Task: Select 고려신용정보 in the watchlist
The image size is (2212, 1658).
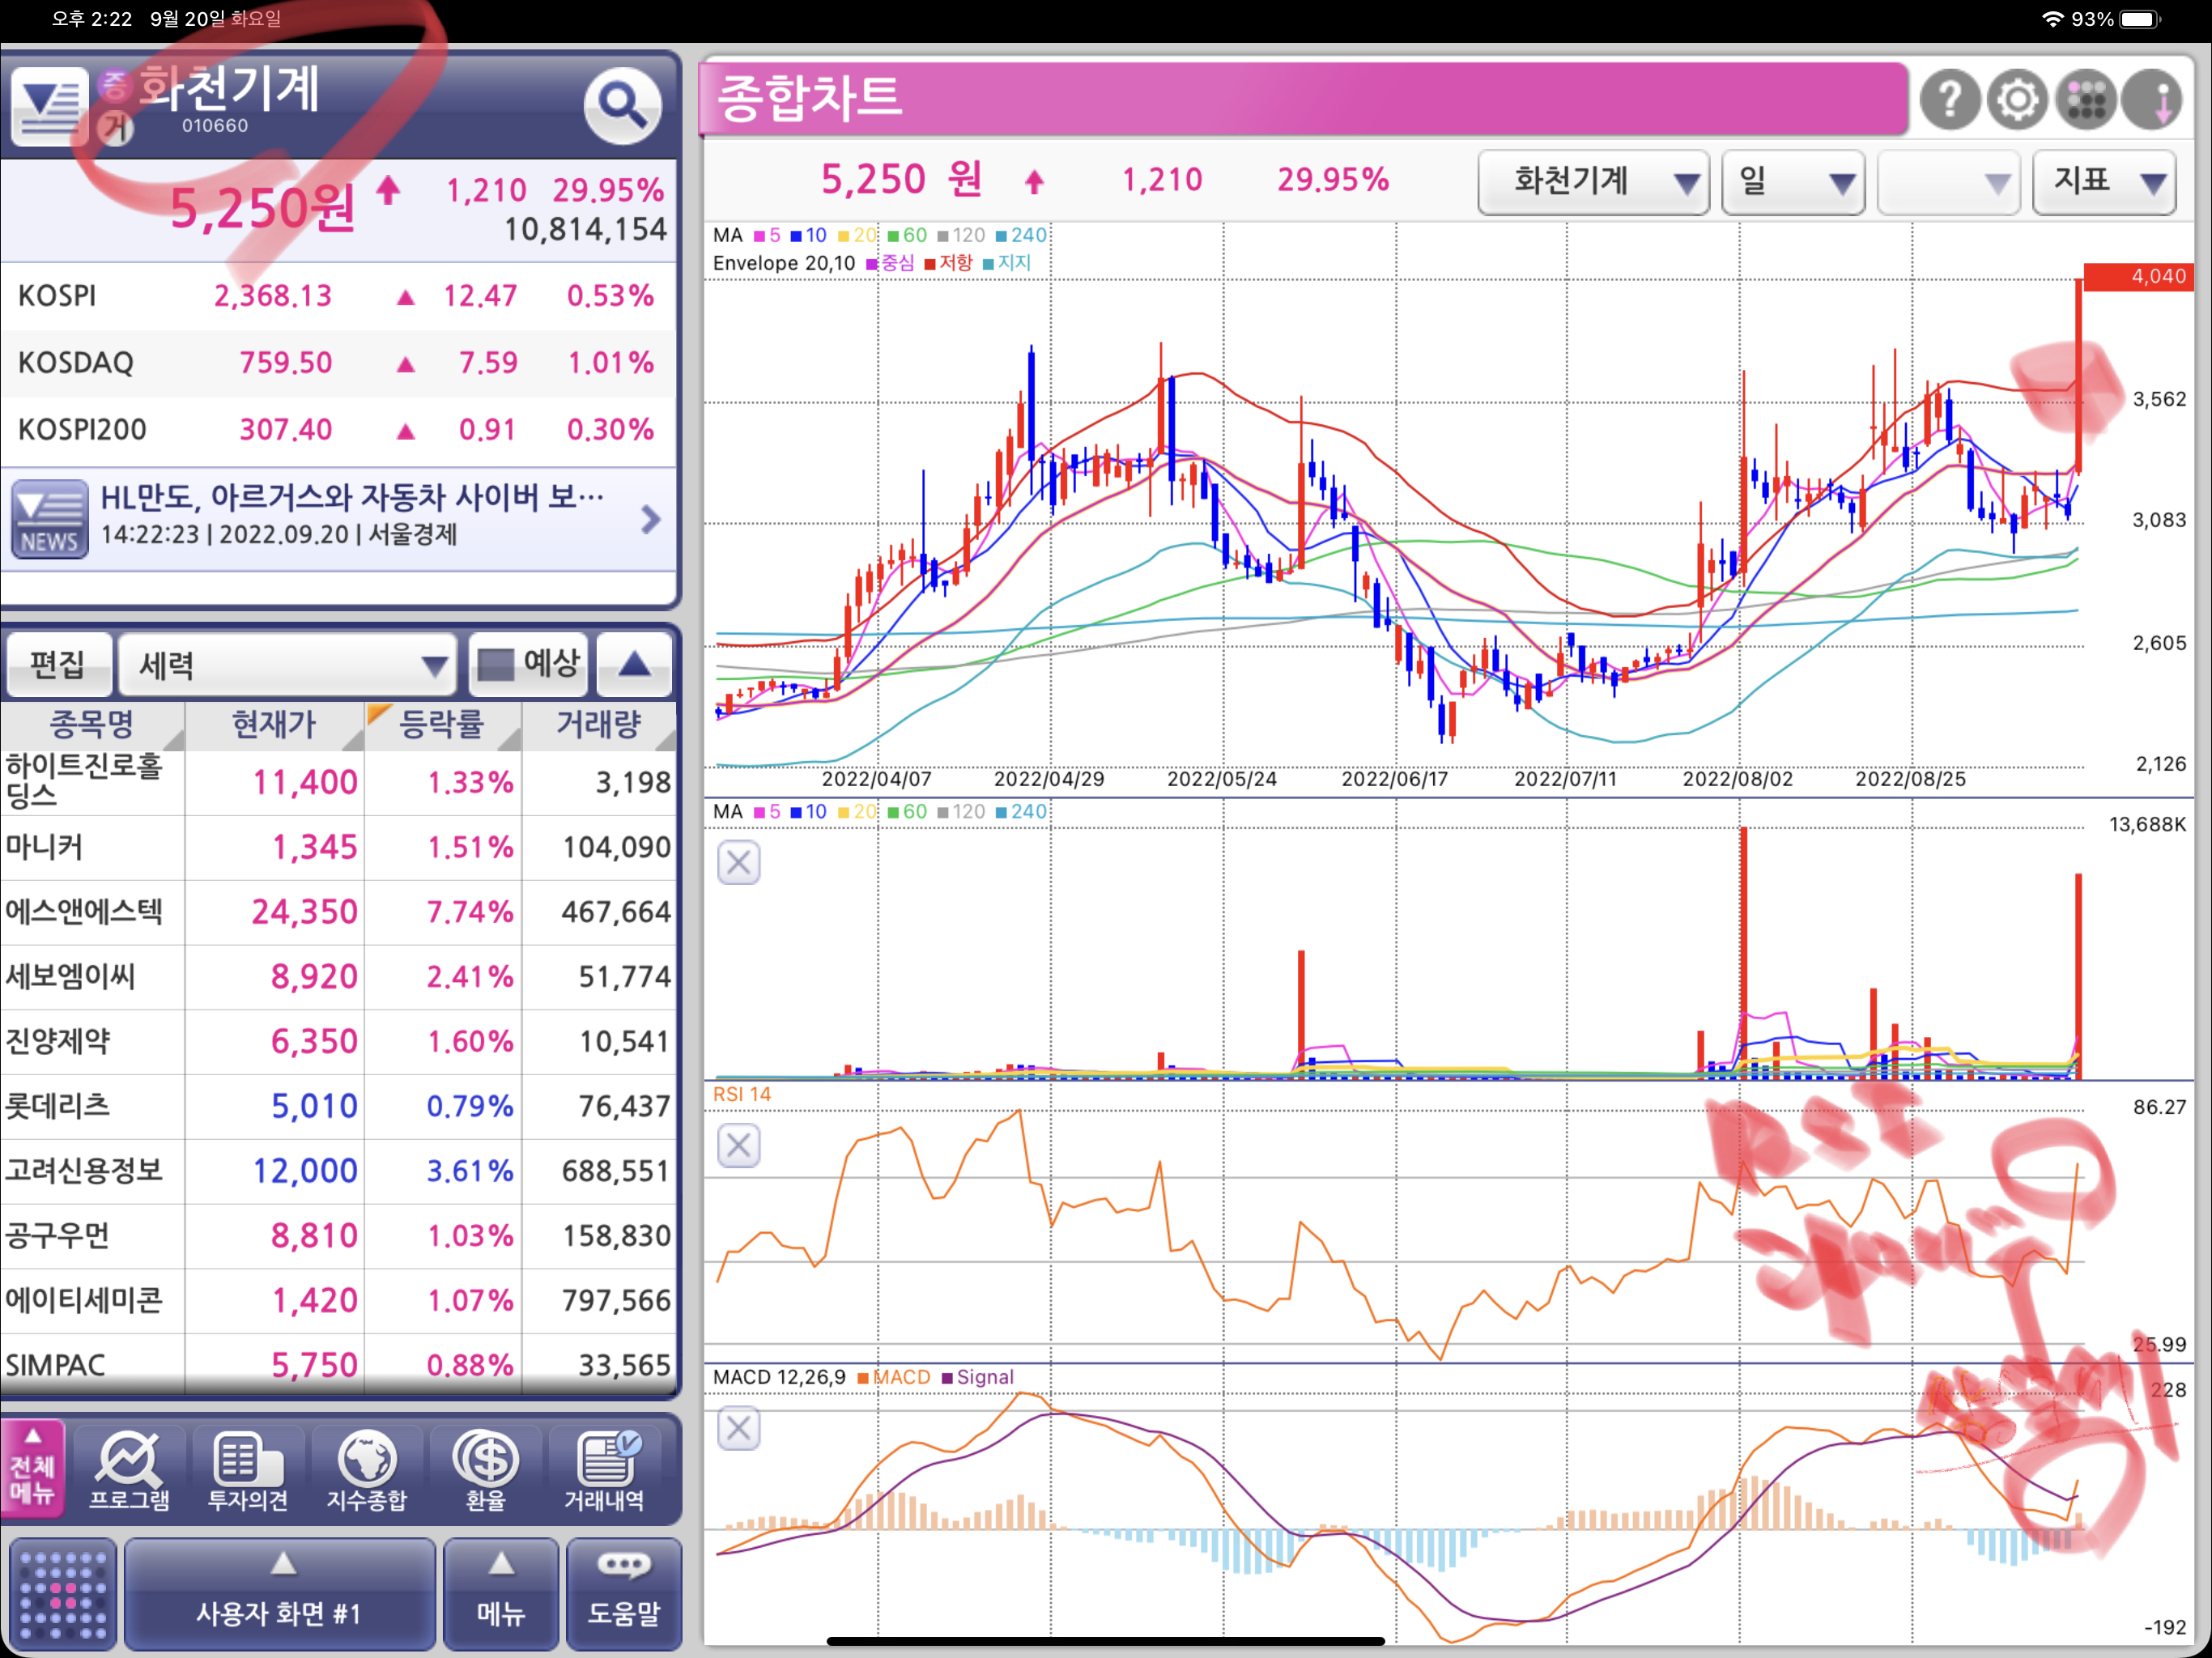Action: click(x=338, y=1171)
